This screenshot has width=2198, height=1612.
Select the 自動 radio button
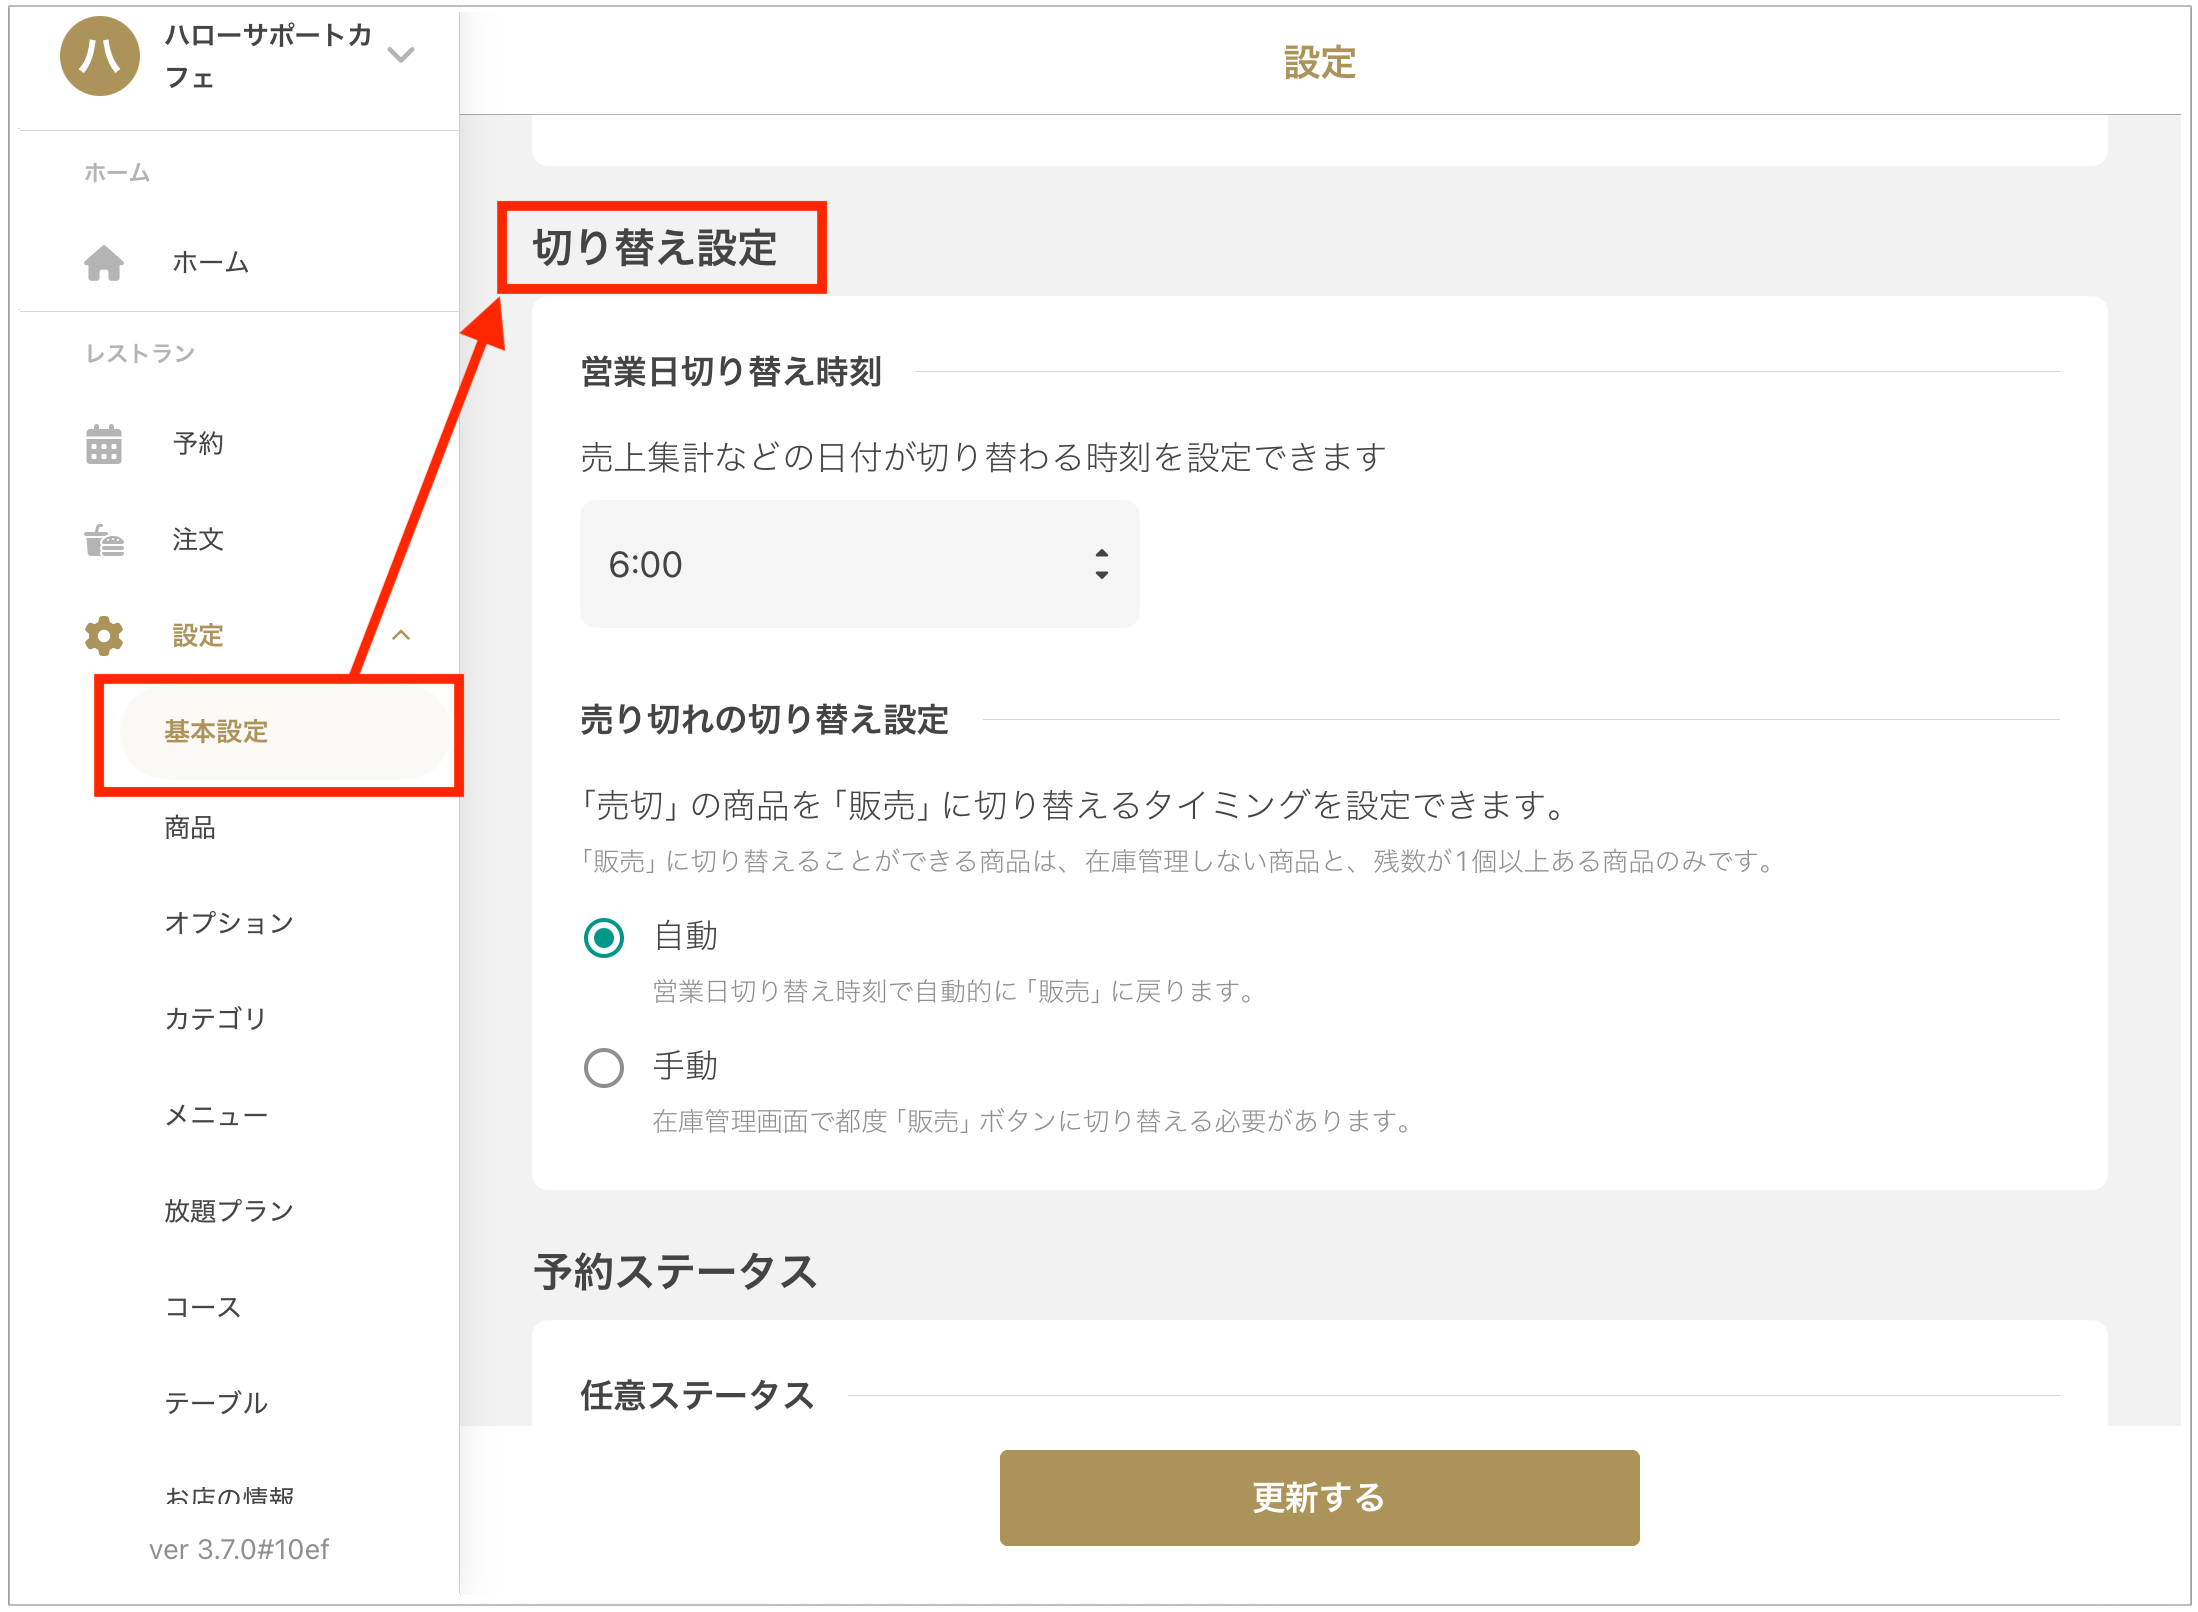604,938
